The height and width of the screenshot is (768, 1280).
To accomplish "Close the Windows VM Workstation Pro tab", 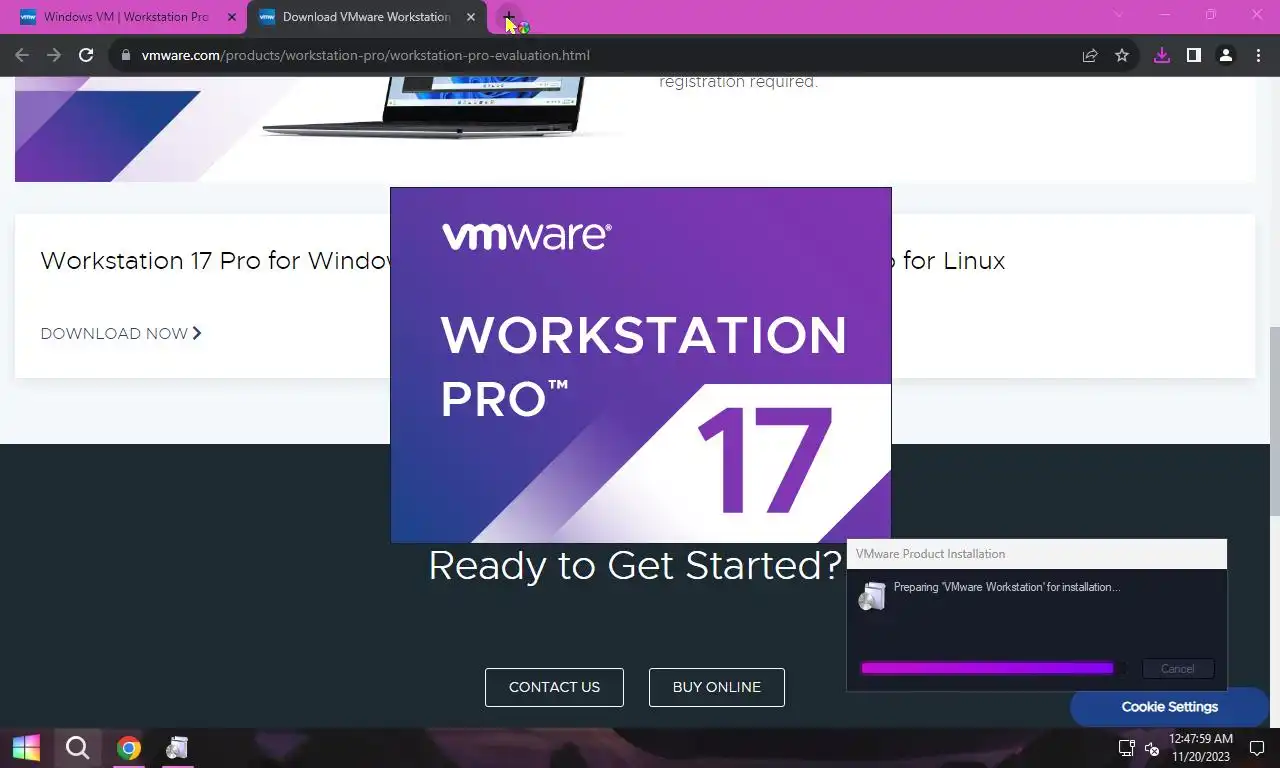I will [231, 17].
